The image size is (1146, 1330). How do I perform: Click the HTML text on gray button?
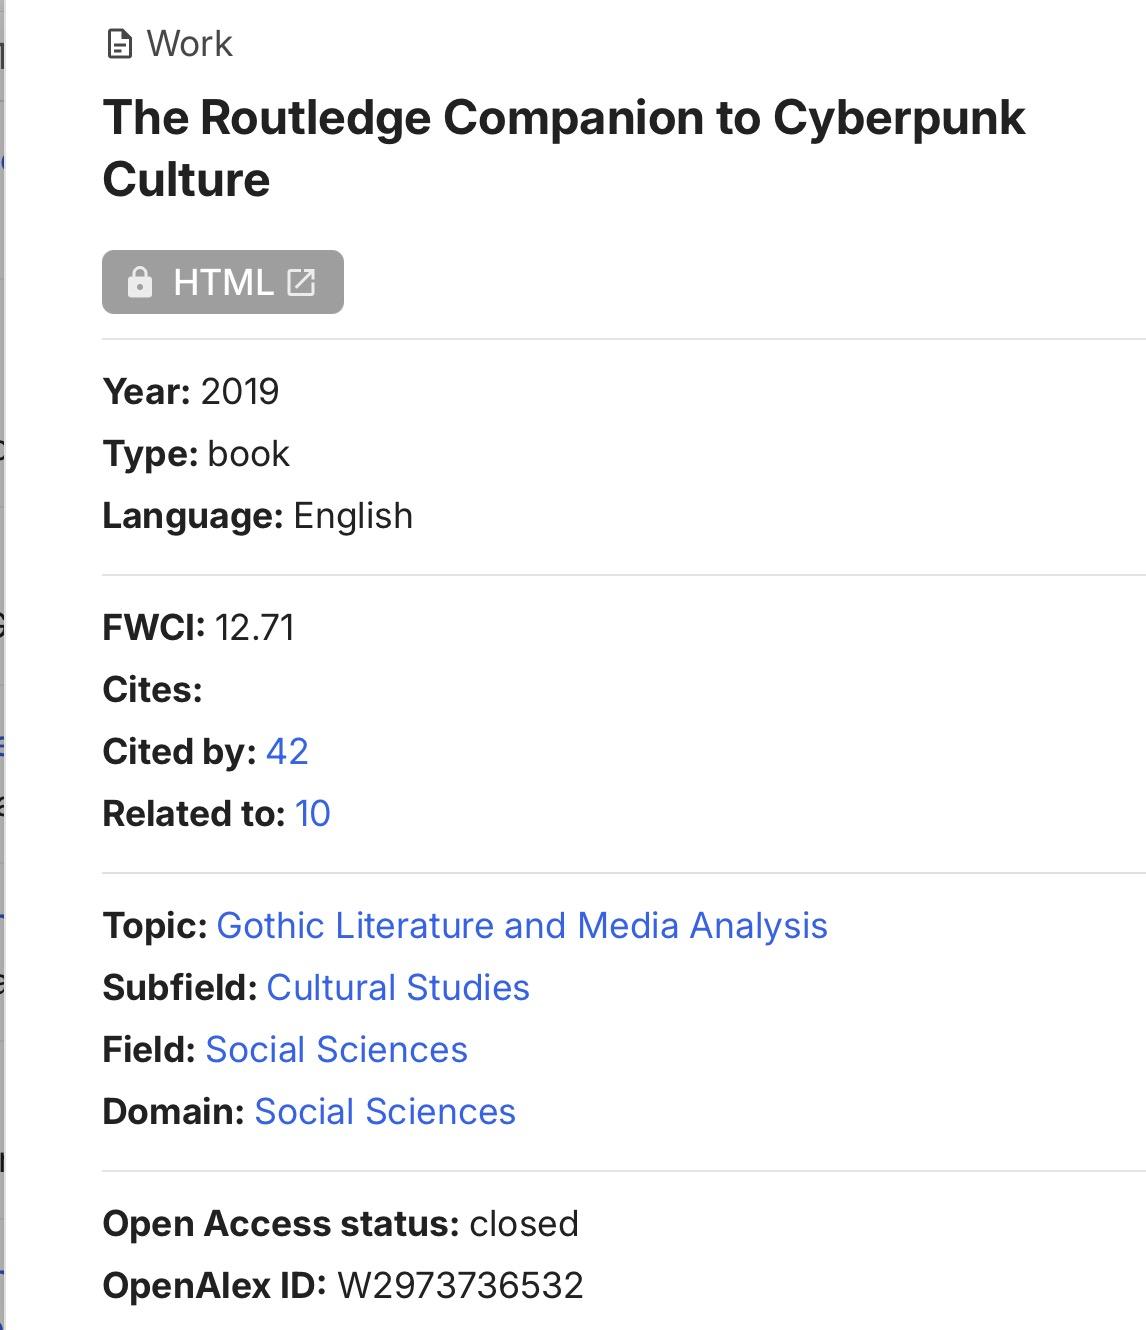coord(223,282)
